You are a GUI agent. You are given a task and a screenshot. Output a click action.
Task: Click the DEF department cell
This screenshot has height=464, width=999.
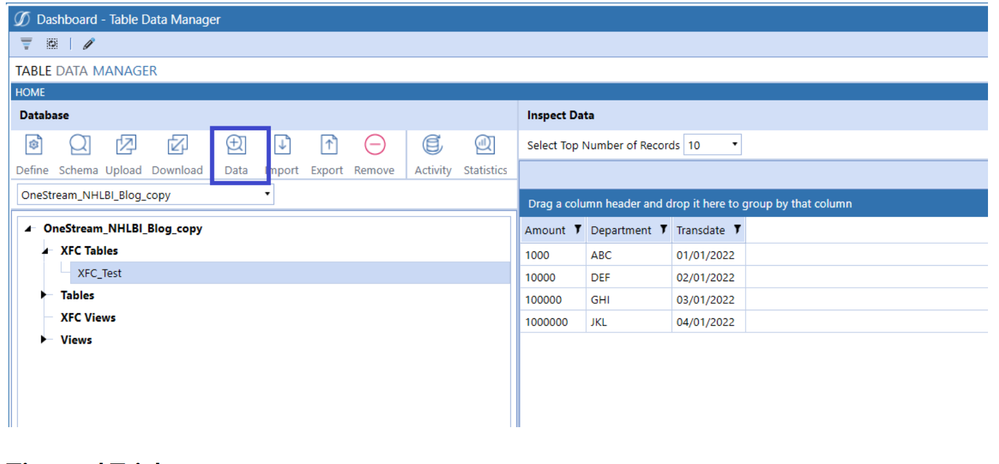tap(629, 278)
